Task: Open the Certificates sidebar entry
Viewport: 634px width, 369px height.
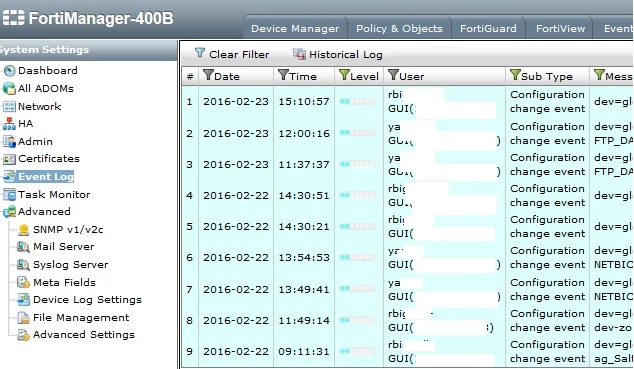Action: (x=49, y=159)
